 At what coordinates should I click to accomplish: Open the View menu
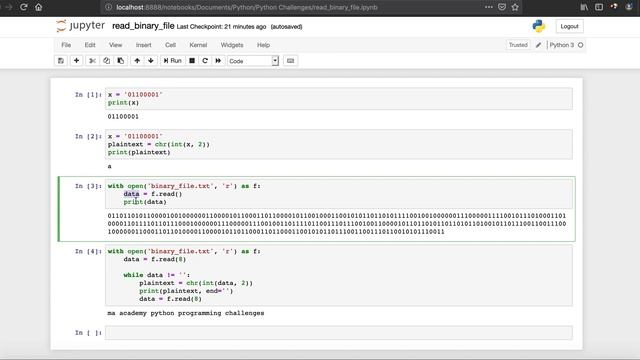[116, 45]
